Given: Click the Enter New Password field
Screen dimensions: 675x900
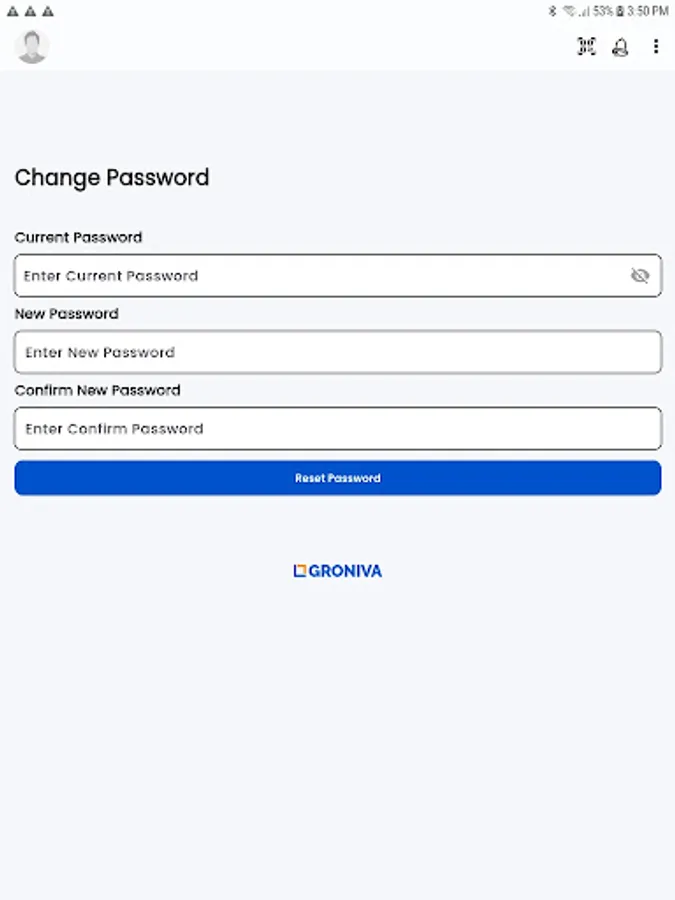Looking at the screenshot, I should point(337,352).
